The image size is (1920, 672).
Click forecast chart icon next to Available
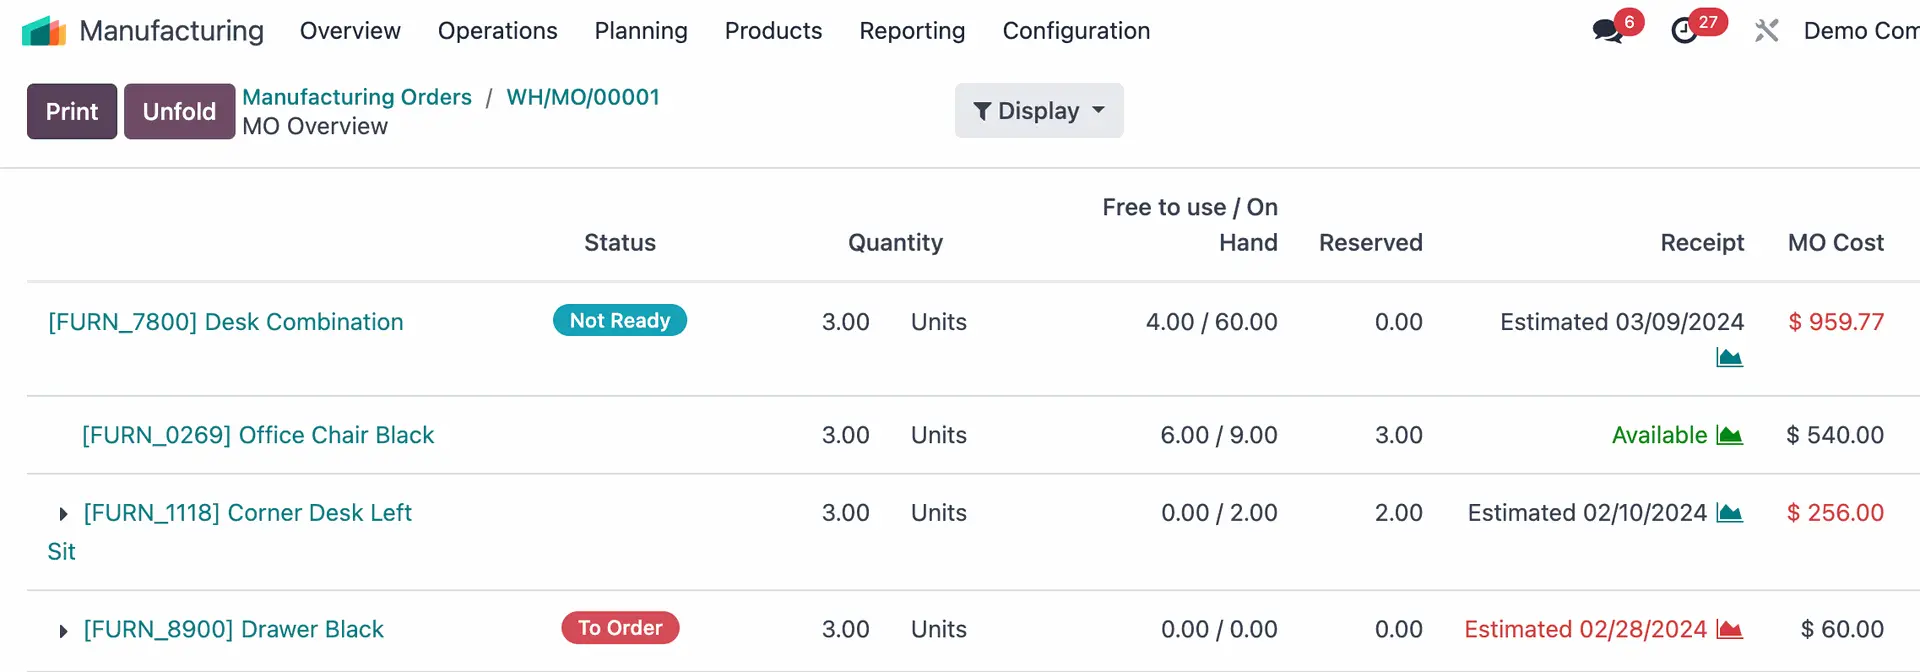click(x=1729, y=435)
